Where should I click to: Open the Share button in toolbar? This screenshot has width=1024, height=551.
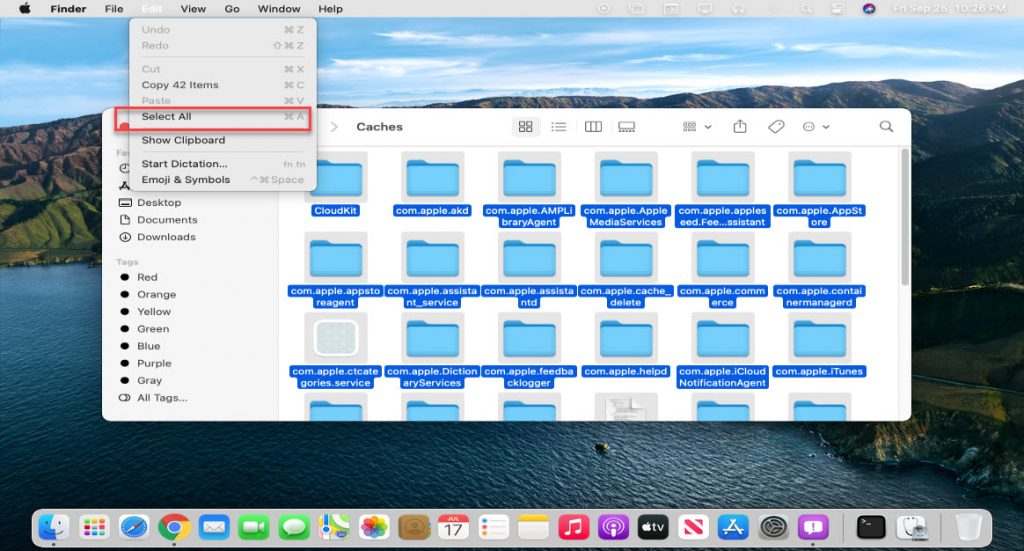740,126
